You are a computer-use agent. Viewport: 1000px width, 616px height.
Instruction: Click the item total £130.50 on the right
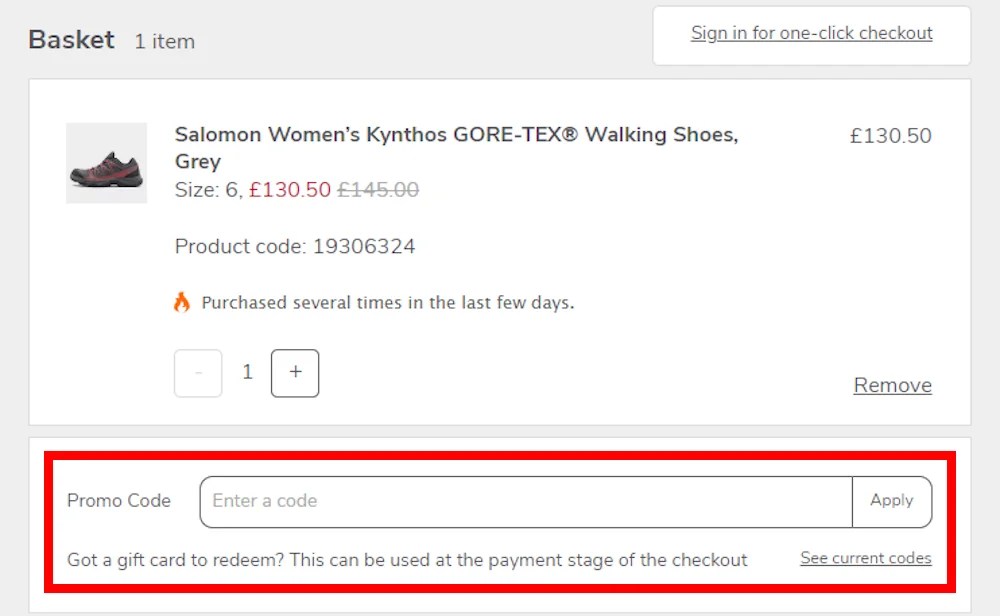coord(890,135)
